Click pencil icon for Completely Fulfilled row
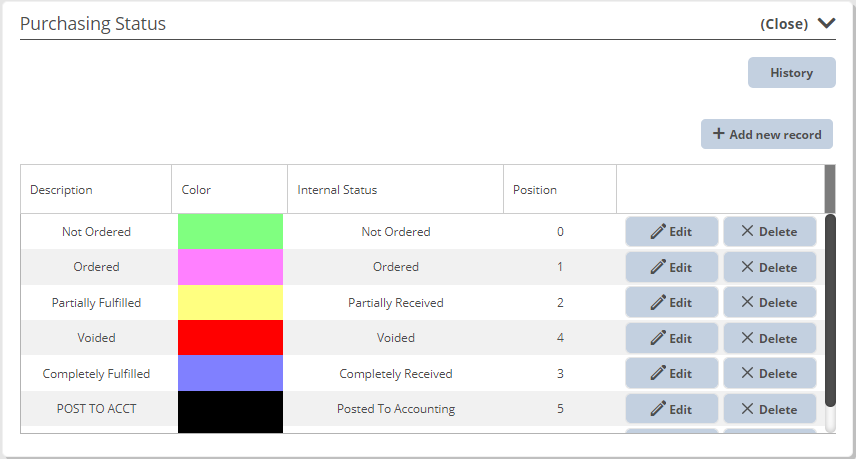The width and height of the screenshot is (856, 459). pyautogui.click(x=658, y=373)
